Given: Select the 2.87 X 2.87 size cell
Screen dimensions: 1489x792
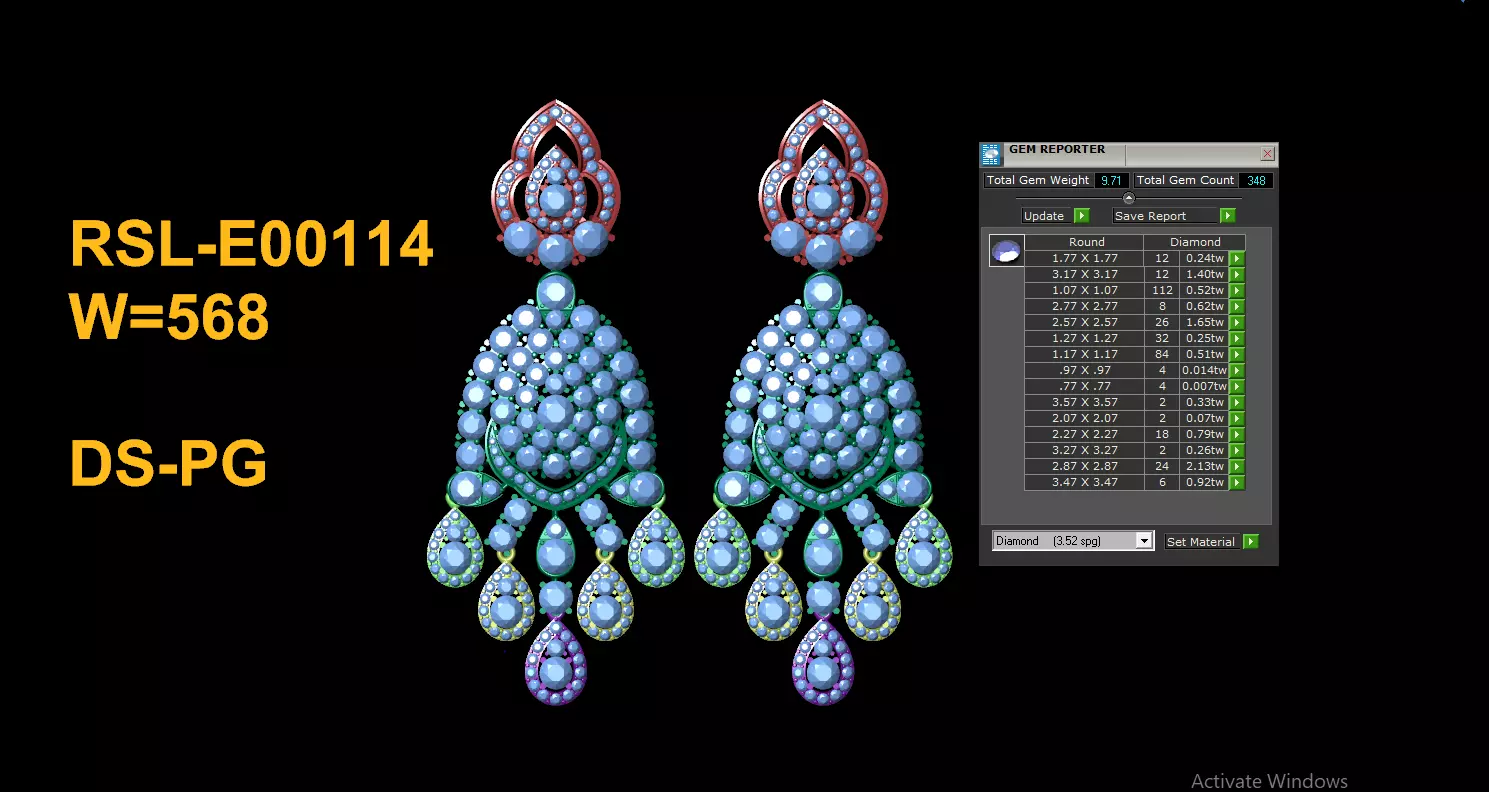Looking at the screenshot, I should tap(1085, 466).
